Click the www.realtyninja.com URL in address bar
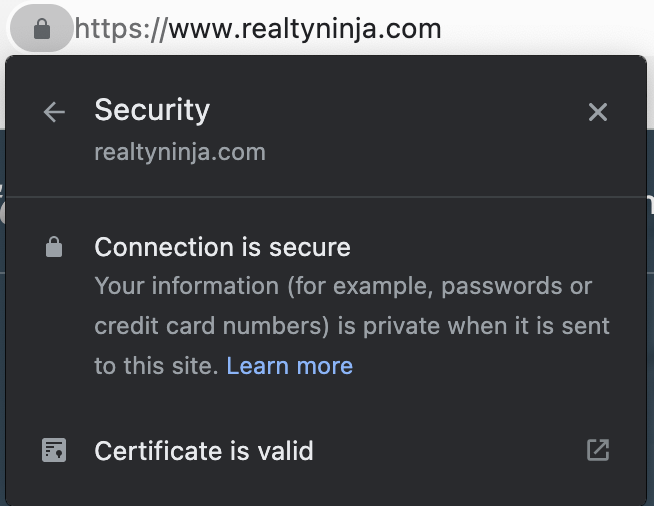 (x=305, y=29)
